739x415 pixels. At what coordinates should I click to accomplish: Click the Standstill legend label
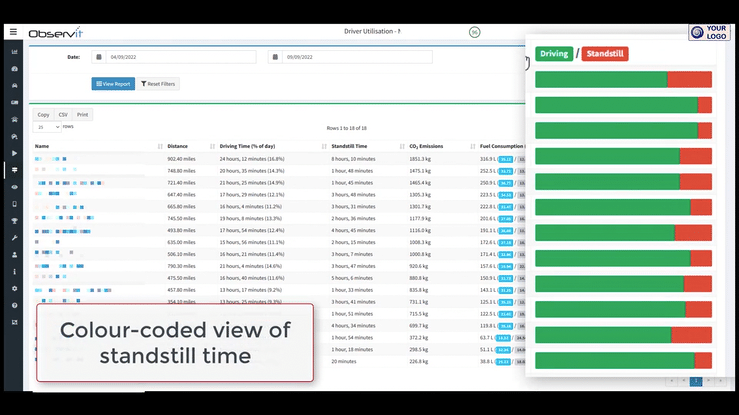[605, 54]
